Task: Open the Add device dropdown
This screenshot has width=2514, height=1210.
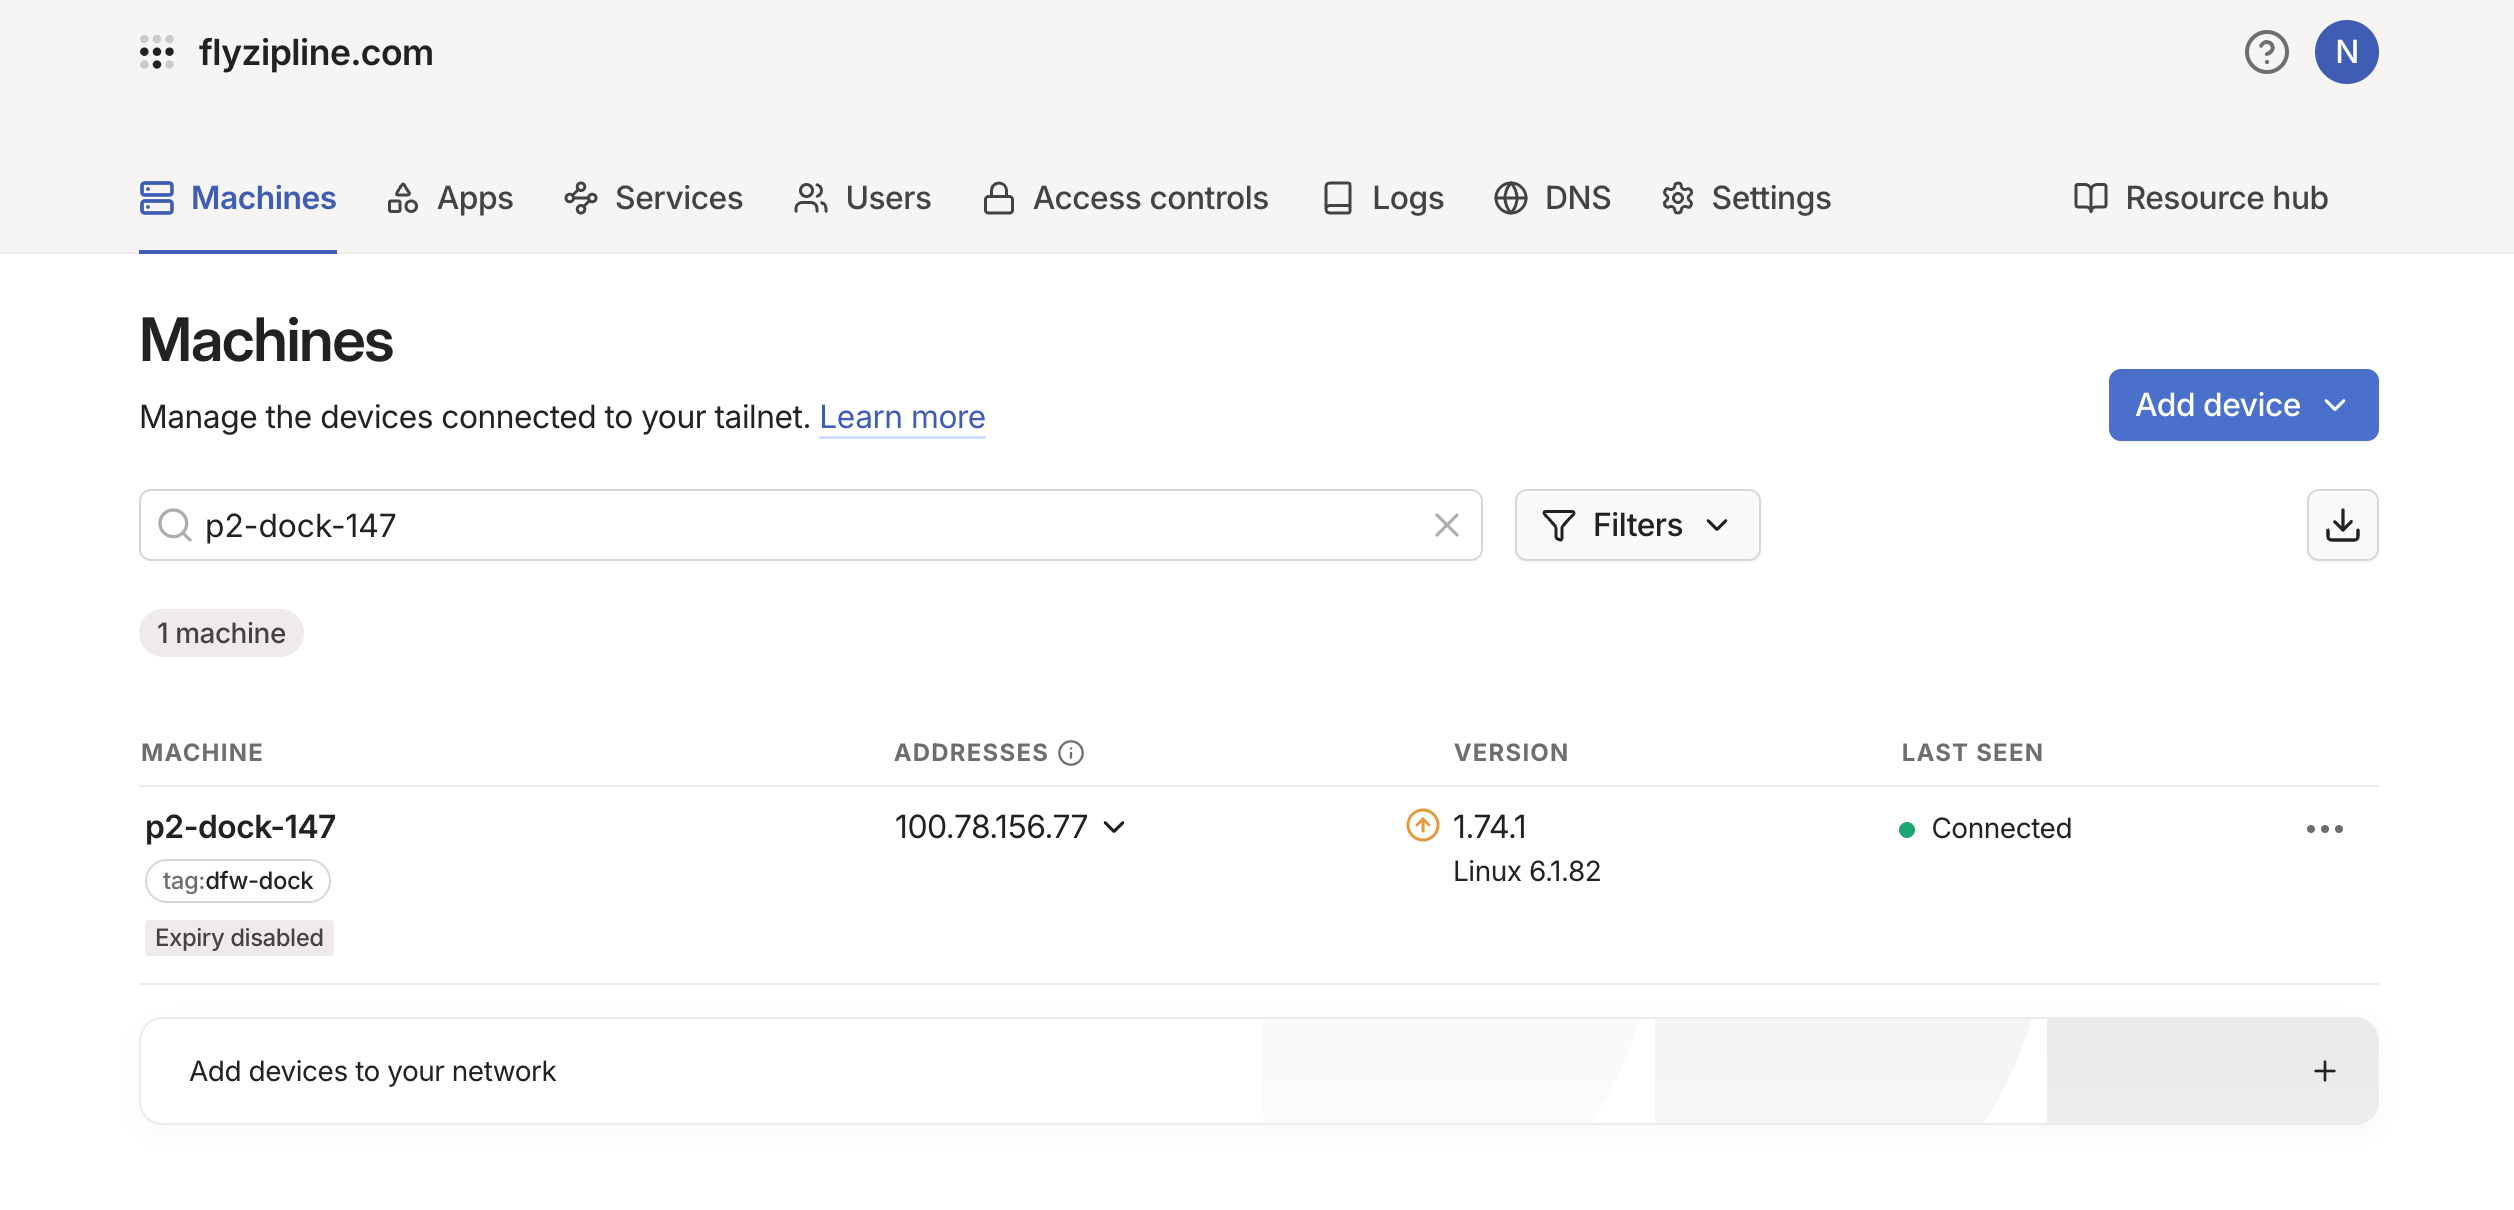Action: pyautogui.click(x=2243, y=405)
